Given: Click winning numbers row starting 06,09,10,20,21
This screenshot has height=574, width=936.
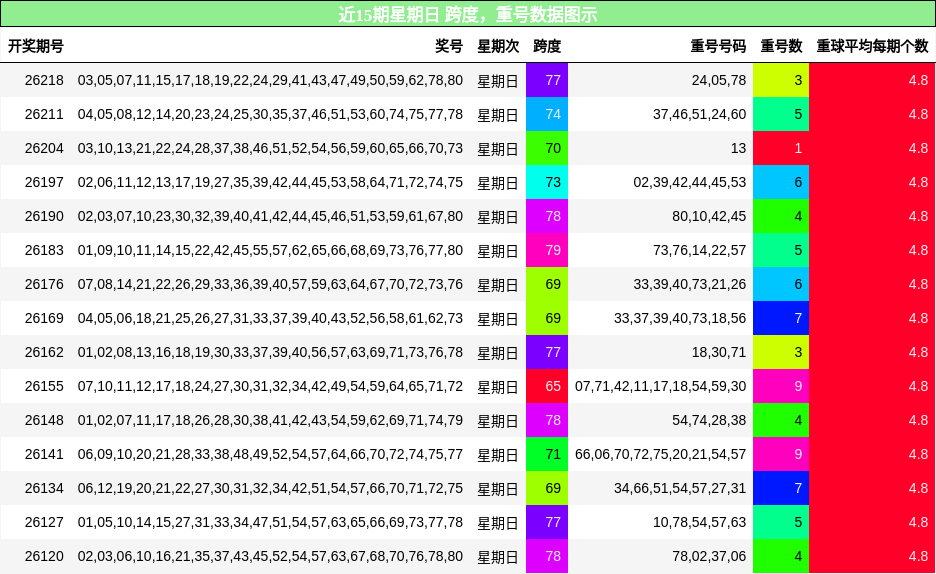Looking at the screenshot, I should [270, 455].
